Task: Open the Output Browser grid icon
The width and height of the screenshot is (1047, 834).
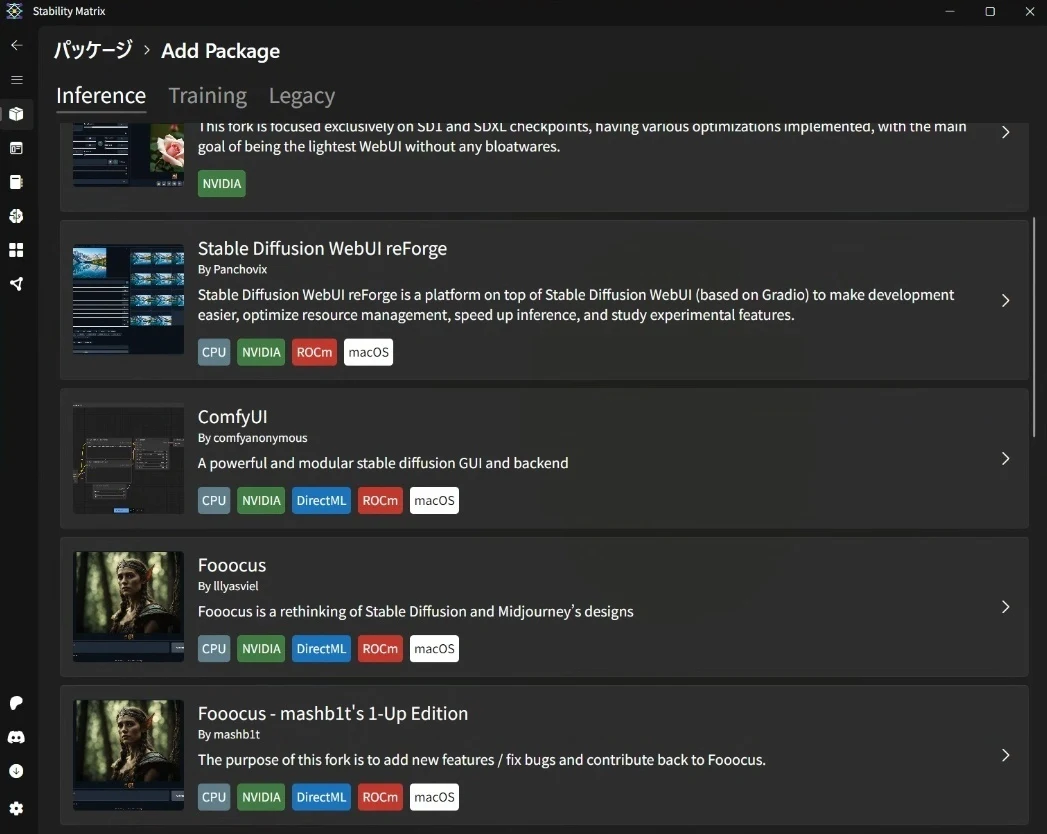Action: (x=17, y=250)
